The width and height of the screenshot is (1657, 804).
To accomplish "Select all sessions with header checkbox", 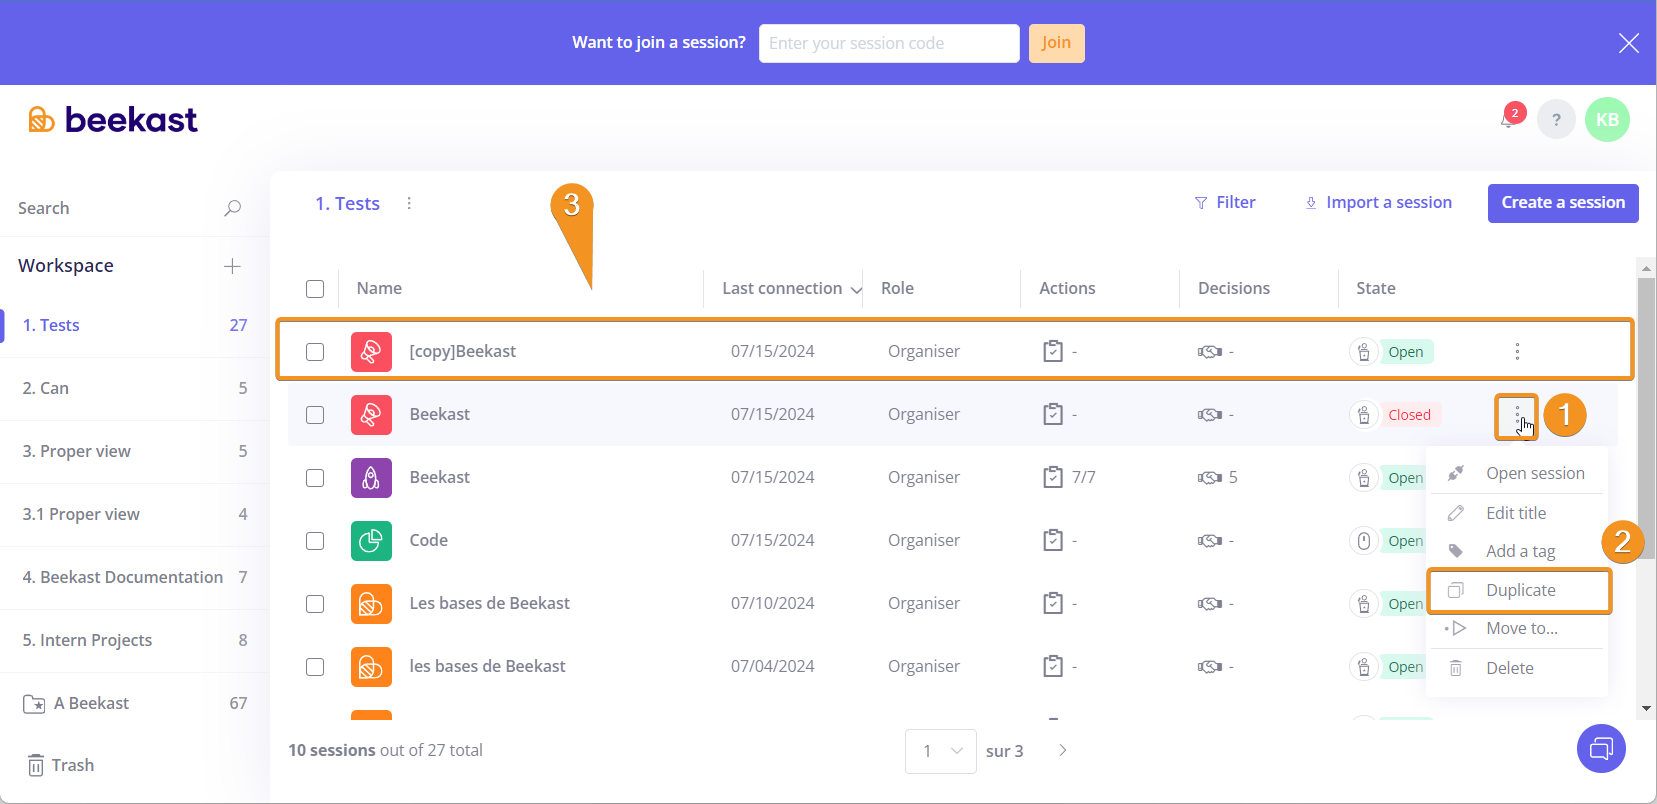I will 315,289.
